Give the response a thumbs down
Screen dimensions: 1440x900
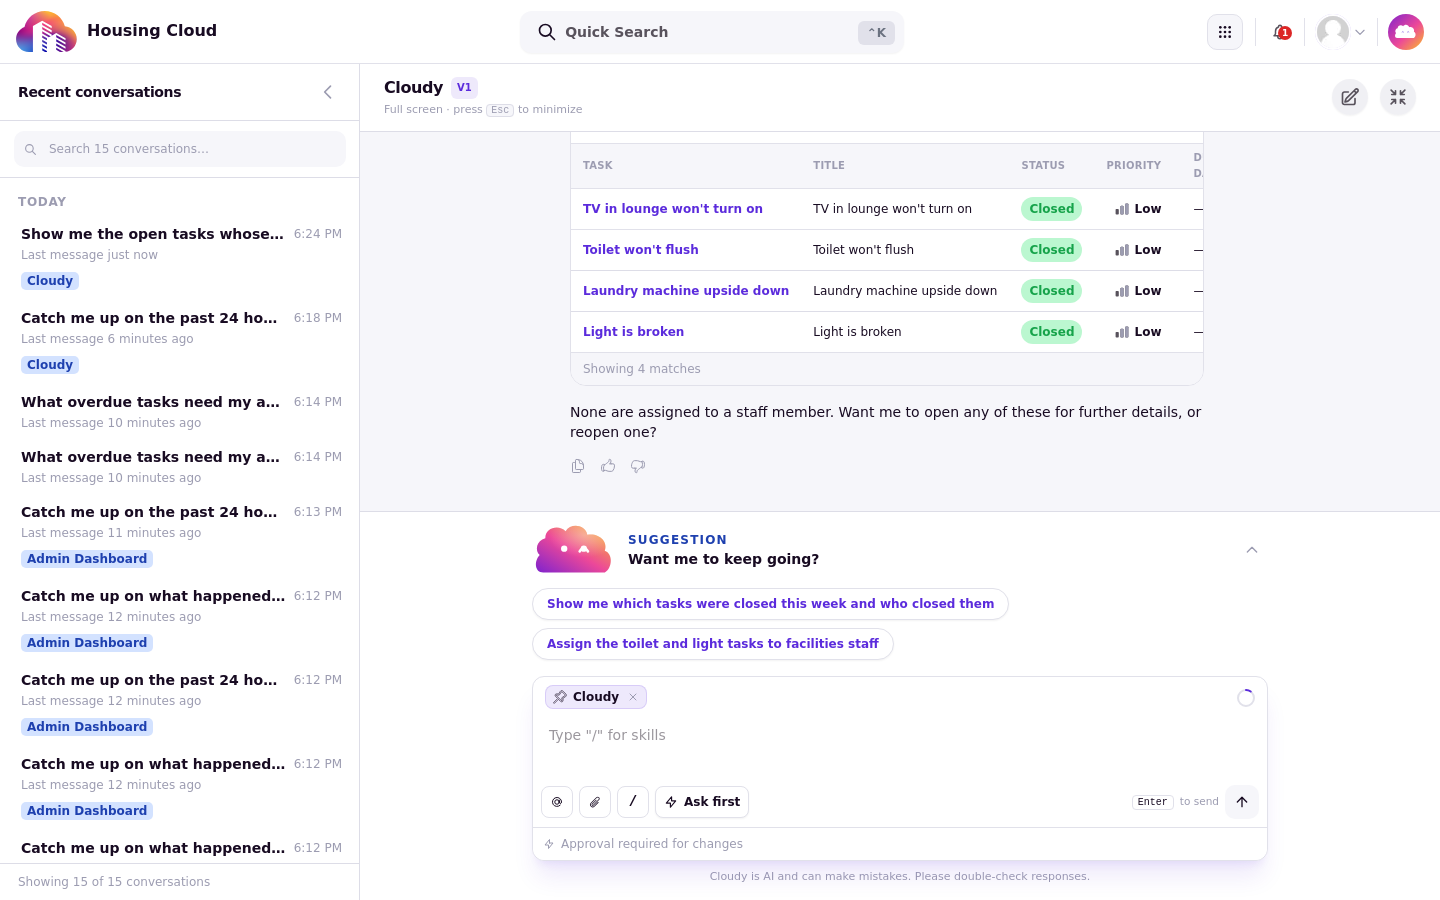point(638,466)
